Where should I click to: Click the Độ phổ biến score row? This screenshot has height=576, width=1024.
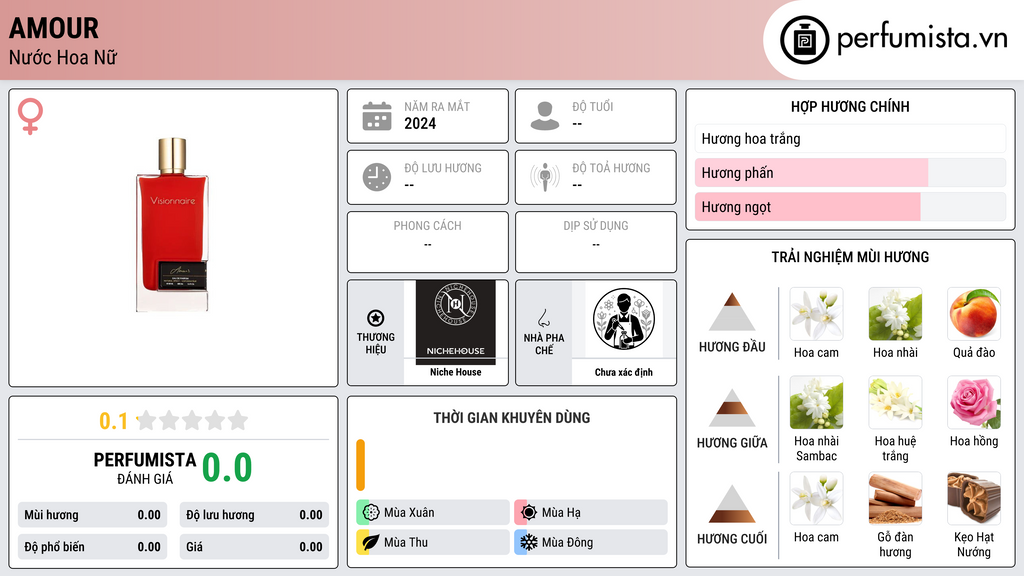click(x=93, y=547)
